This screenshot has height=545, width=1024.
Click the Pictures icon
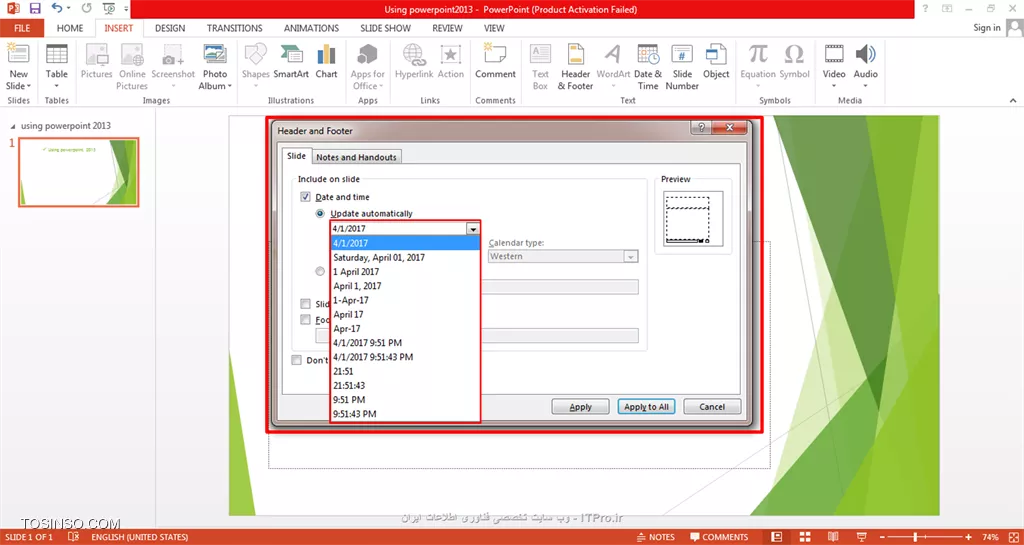tap(97, 54)
